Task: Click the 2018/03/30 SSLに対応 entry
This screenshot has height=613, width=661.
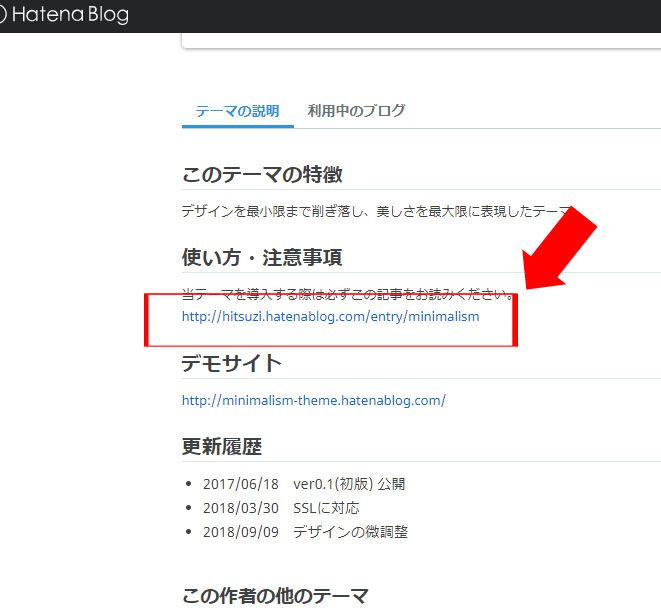Action: pos(281,508)
